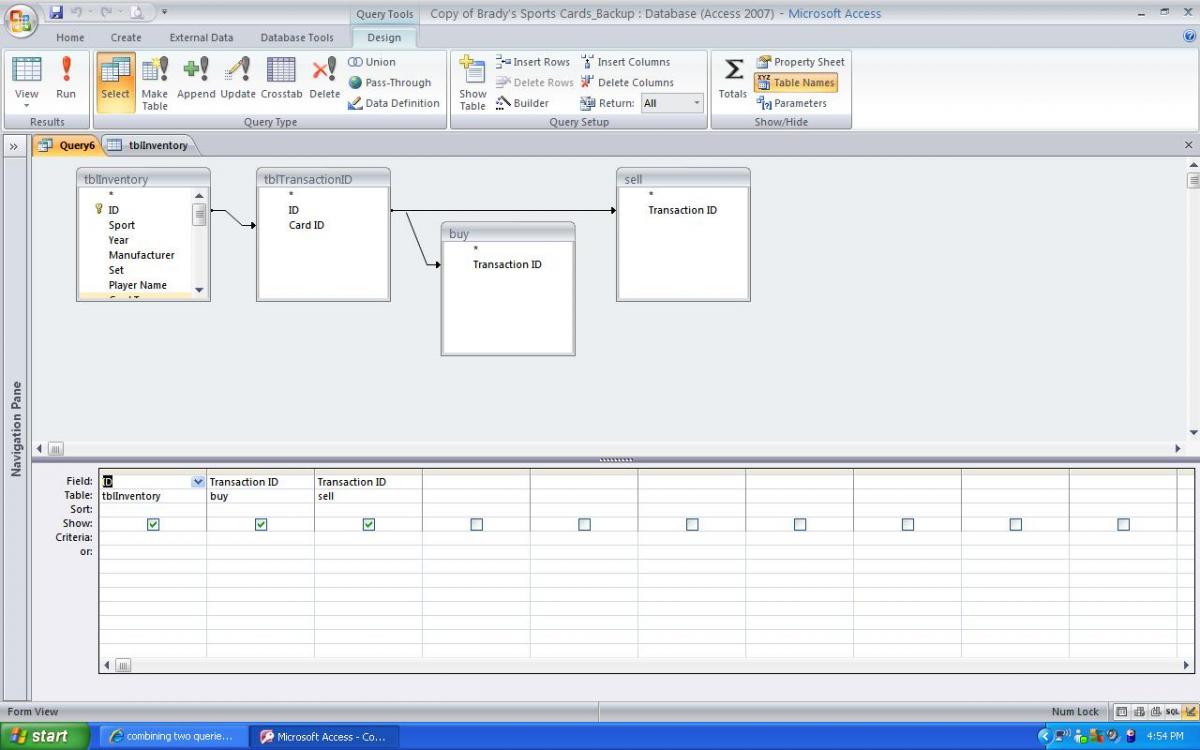
Task: Close the Query6 document with X
Action: 1189,146
